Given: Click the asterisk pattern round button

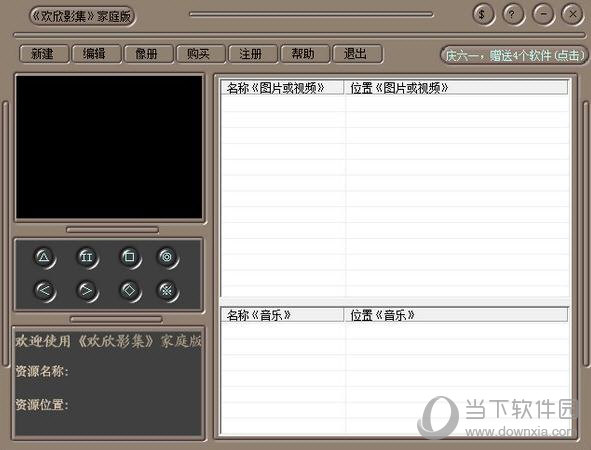Looking at the screenshot, I should pyautogui.click(x=167, y=291).
